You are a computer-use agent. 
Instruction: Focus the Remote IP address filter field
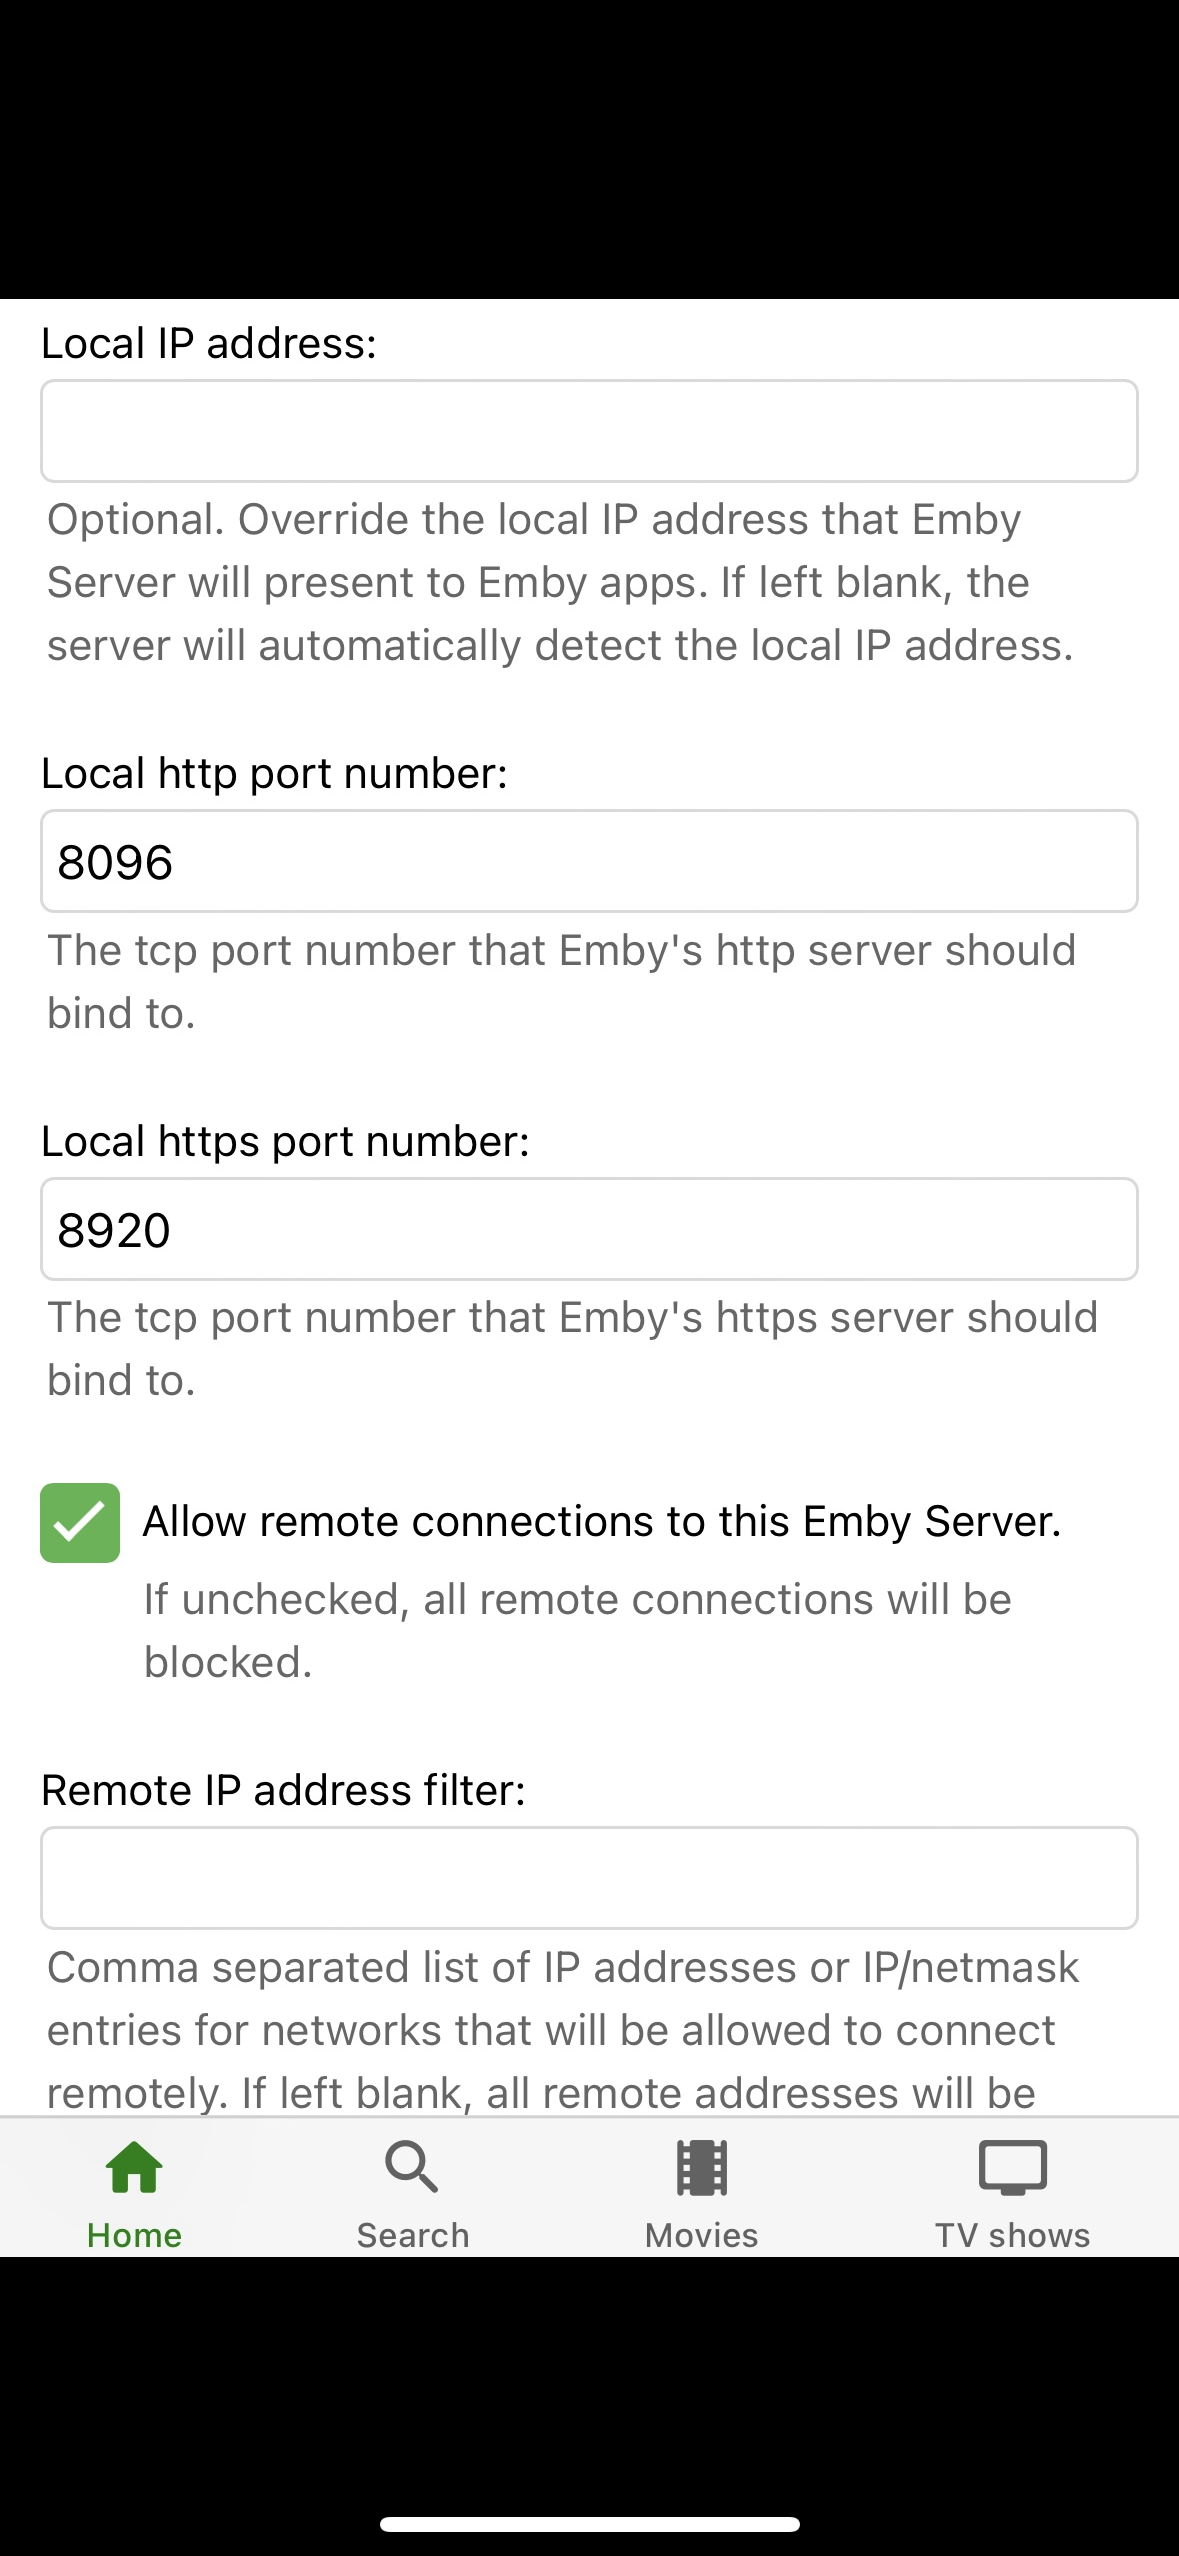tap(589, 1878)
